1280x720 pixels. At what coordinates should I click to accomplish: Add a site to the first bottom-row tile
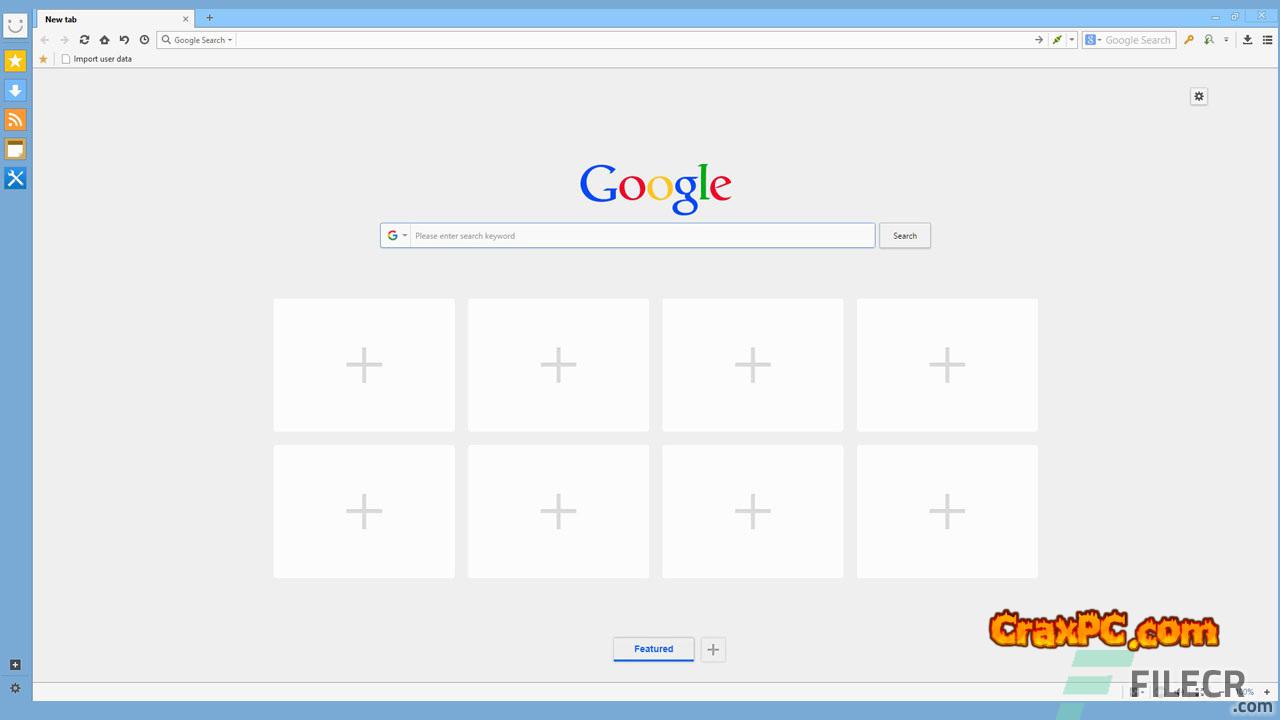364,511
